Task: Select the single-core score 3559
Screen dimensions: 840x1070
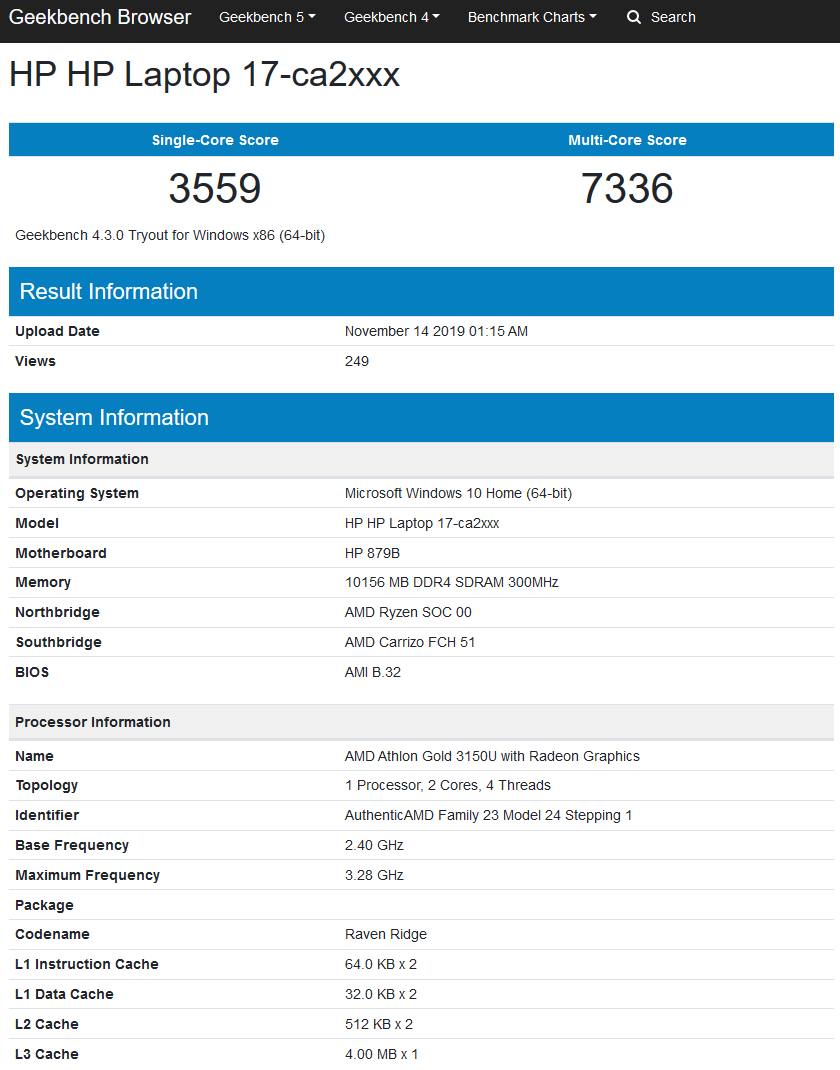Action: 215,188
